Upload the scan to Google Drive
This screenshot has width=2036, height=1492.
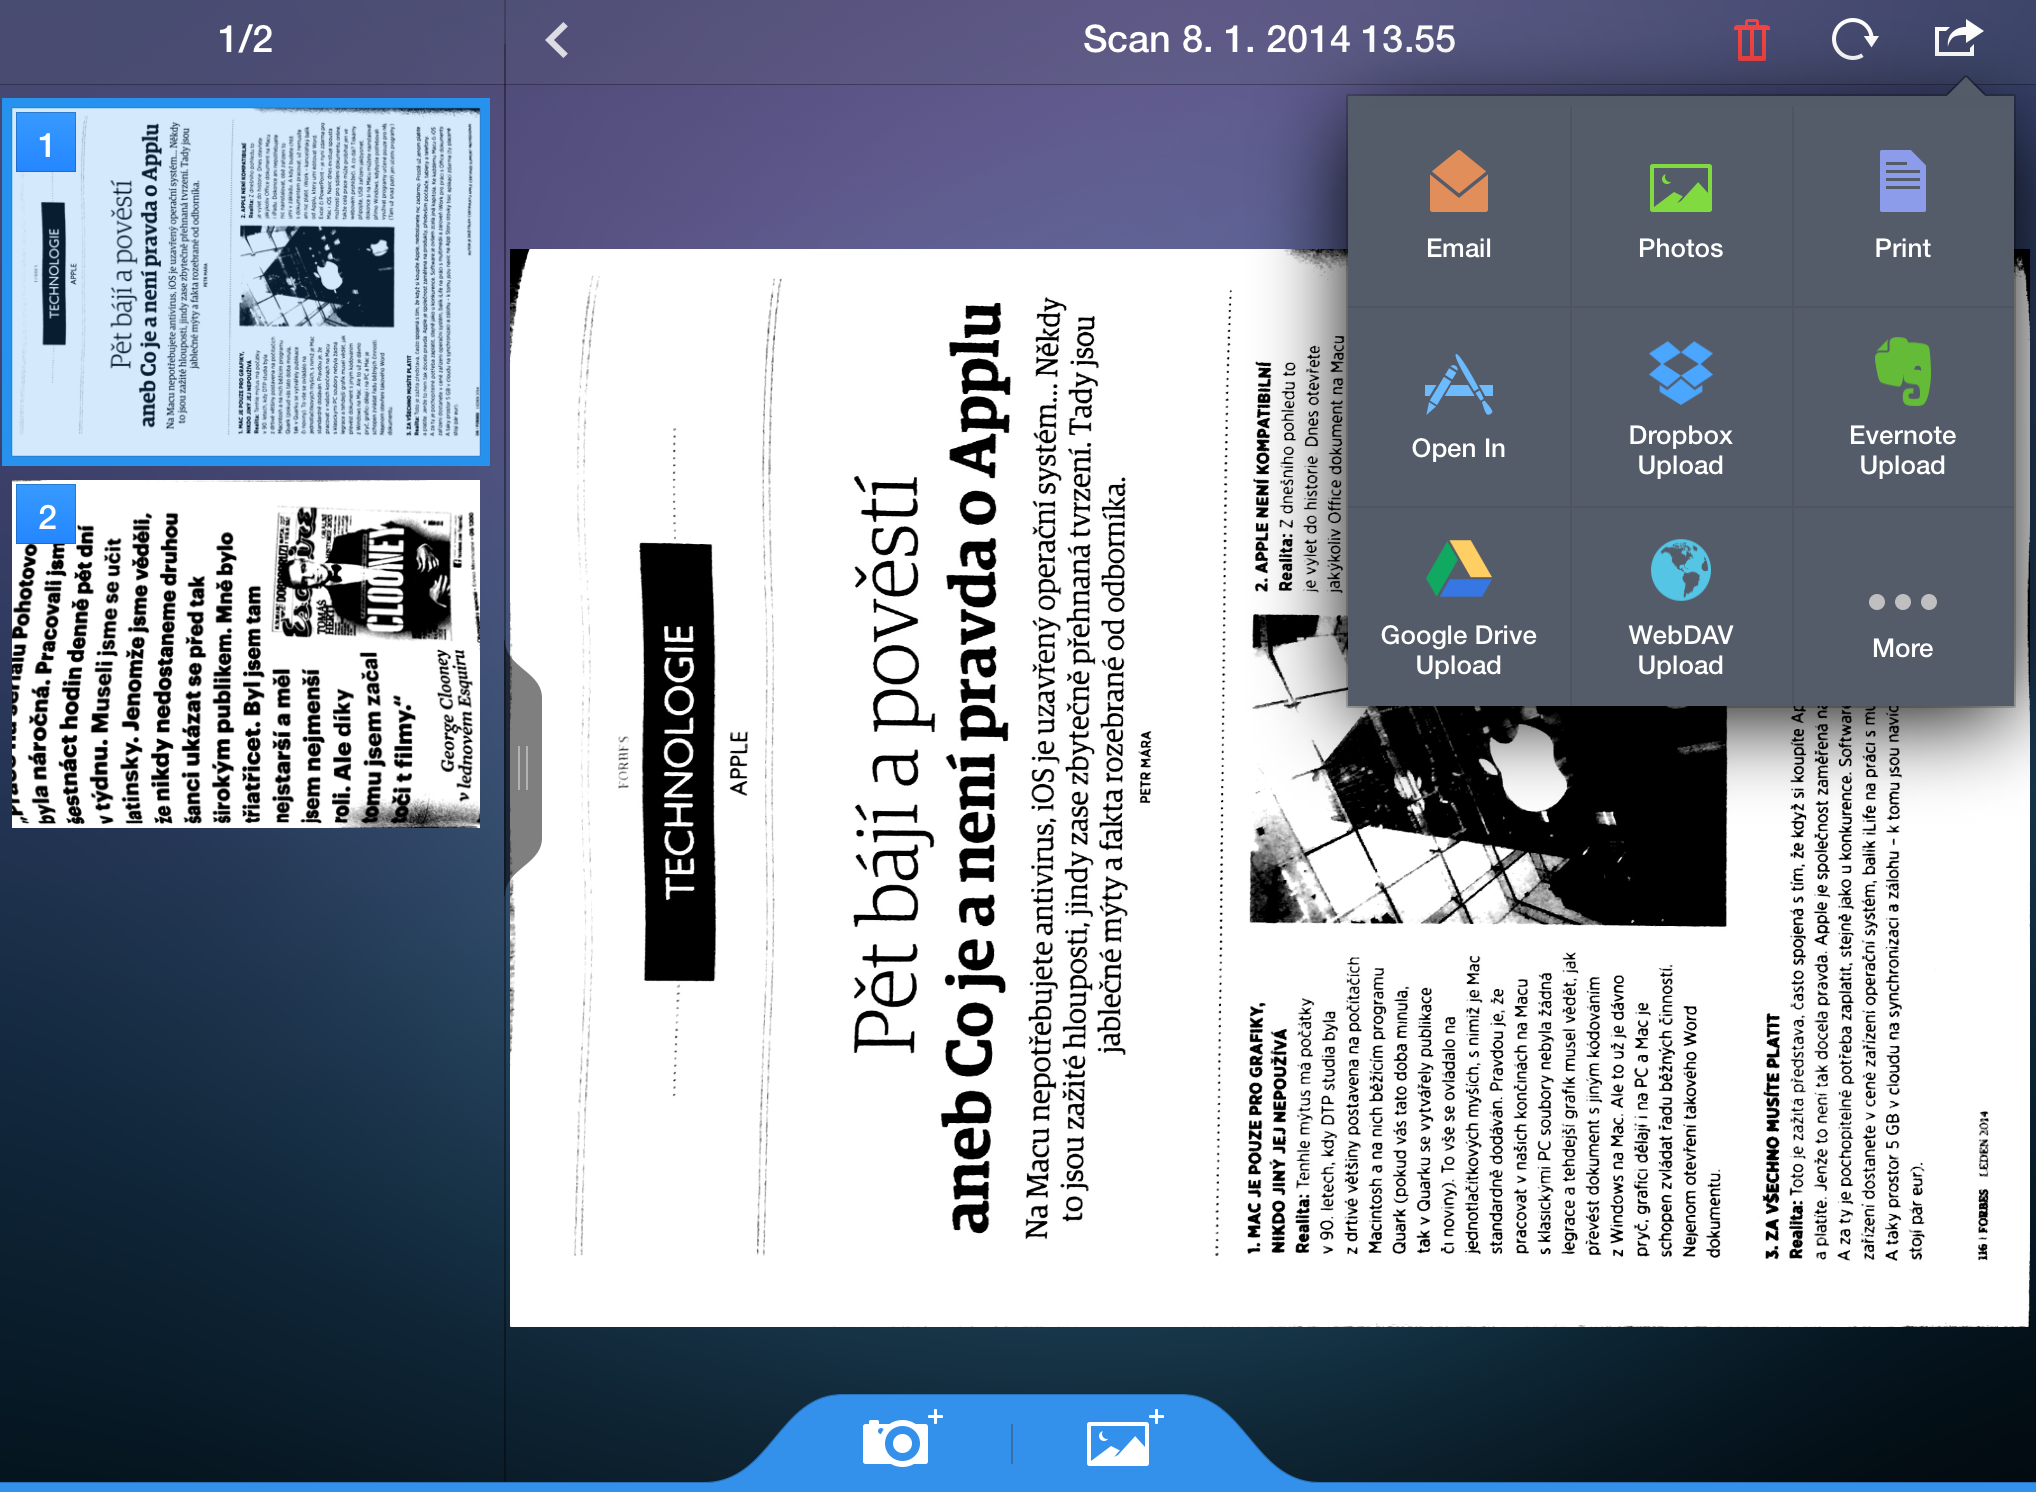click(1459, 606)
